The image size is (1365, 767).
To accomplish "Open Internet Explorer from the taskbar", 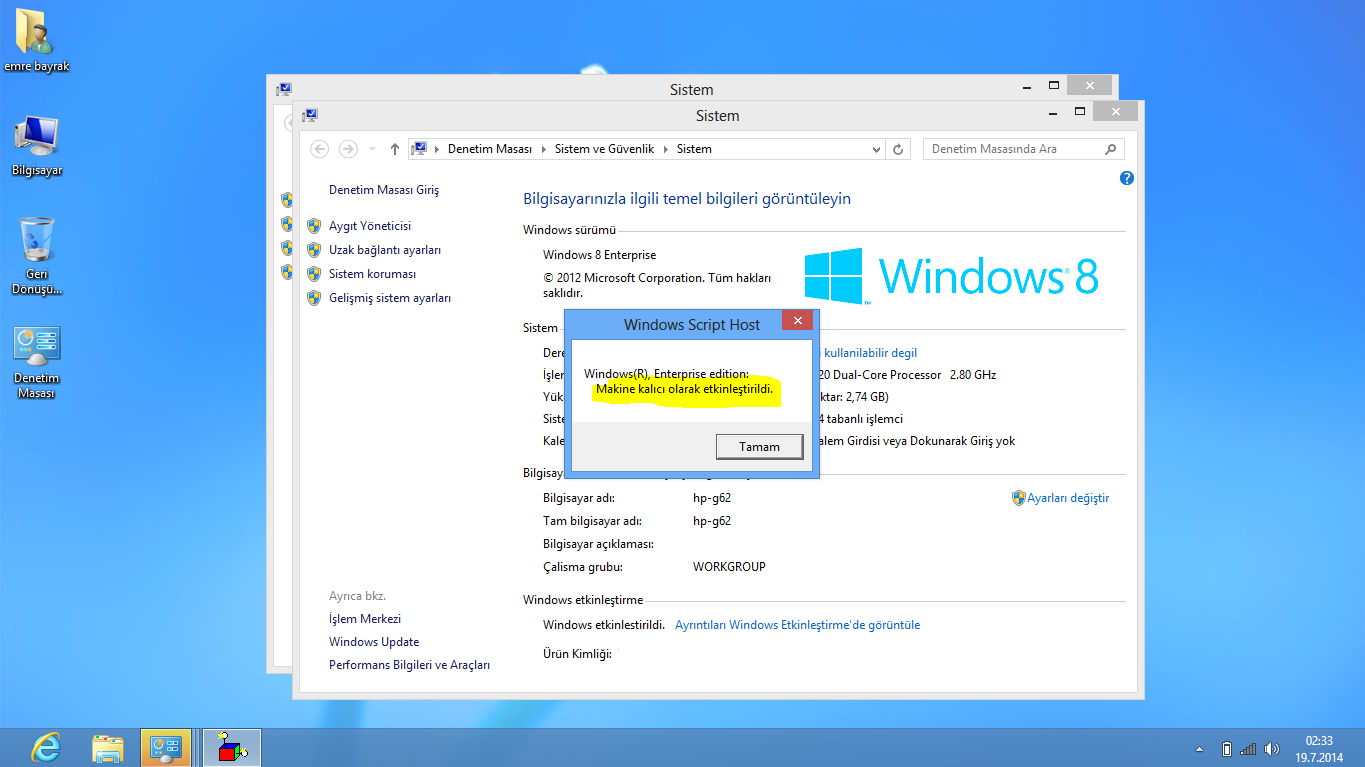I will point(46,747).
